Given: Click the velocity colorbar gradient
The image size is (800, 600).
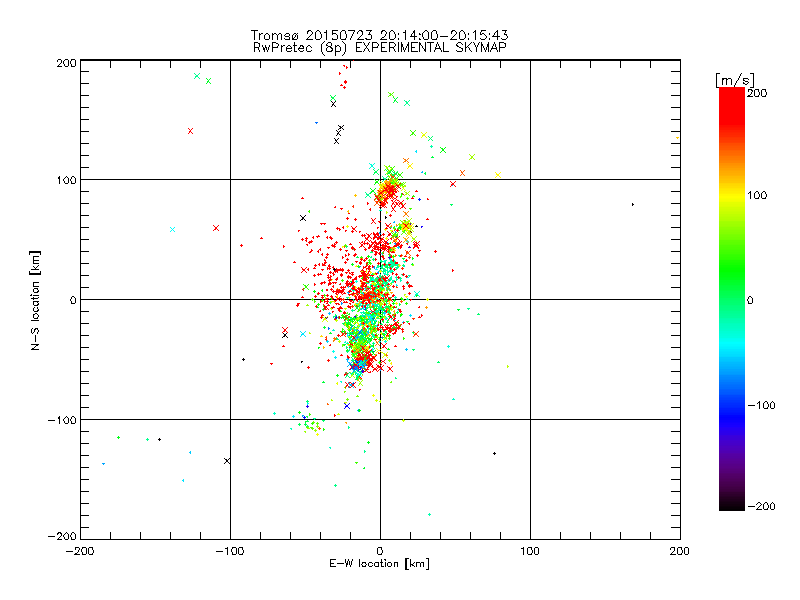Looking at the screenshot, I should (x=732, y=299).
